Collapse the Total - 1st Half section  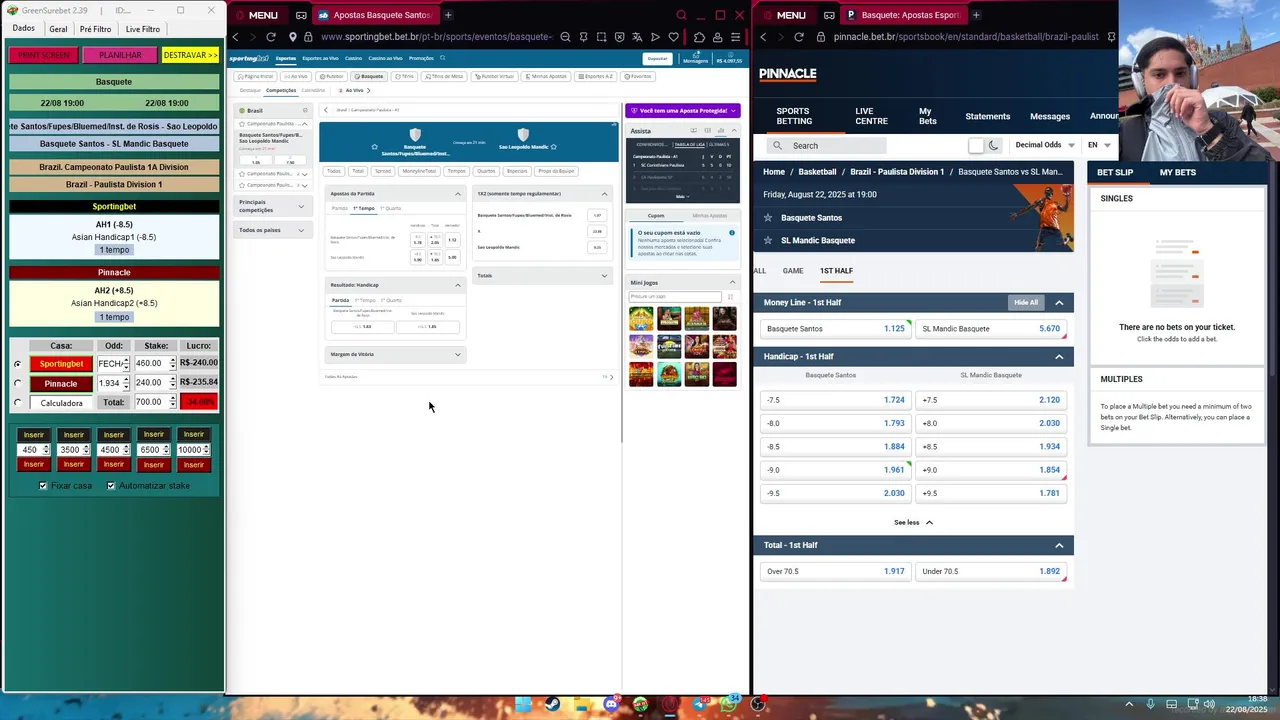tap(1059, 545)
